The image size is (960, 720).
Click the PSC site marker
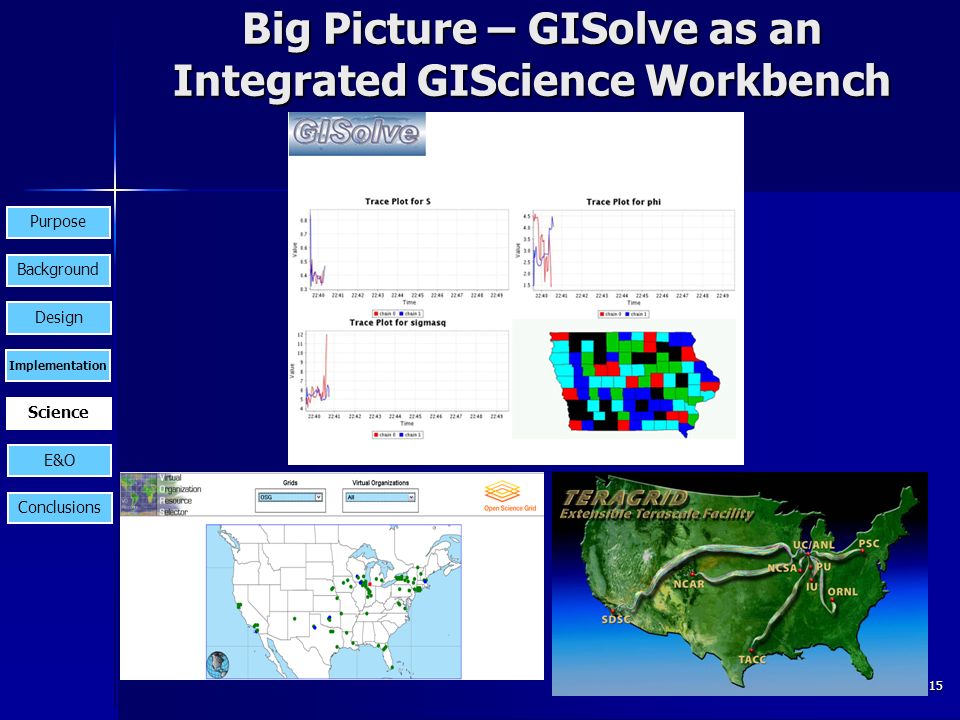pos(862,550)
